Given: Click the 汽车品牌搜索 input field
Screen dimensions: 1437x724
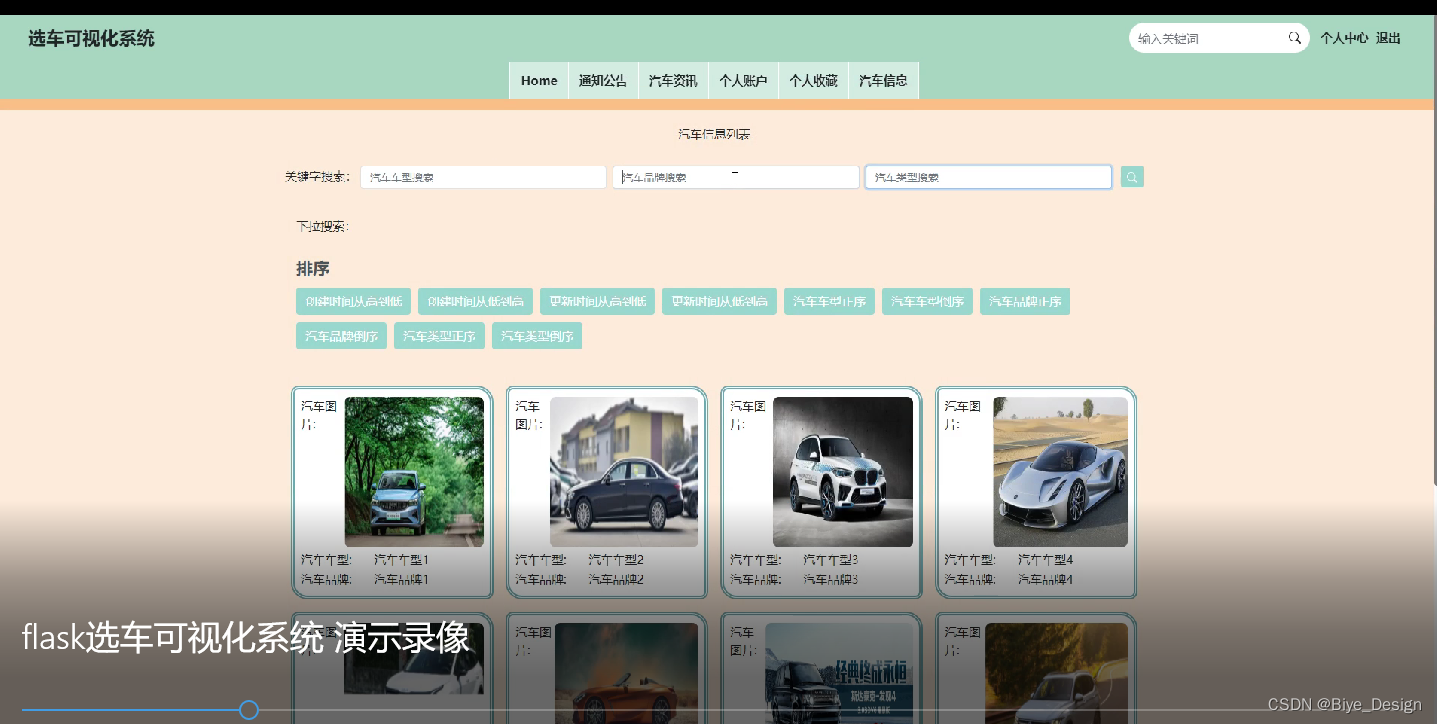Looking at the screenshot, I should [736, 177].
